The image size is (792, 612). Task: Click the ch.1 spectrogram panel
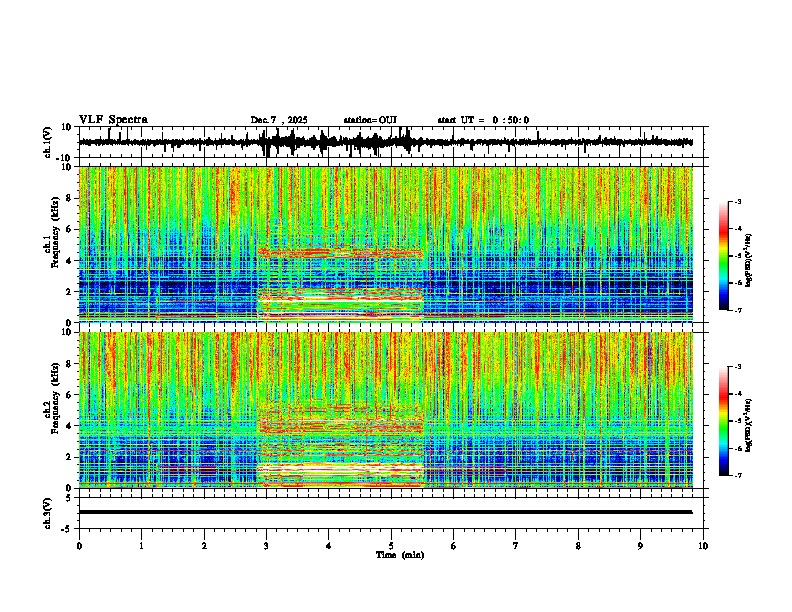385,244
